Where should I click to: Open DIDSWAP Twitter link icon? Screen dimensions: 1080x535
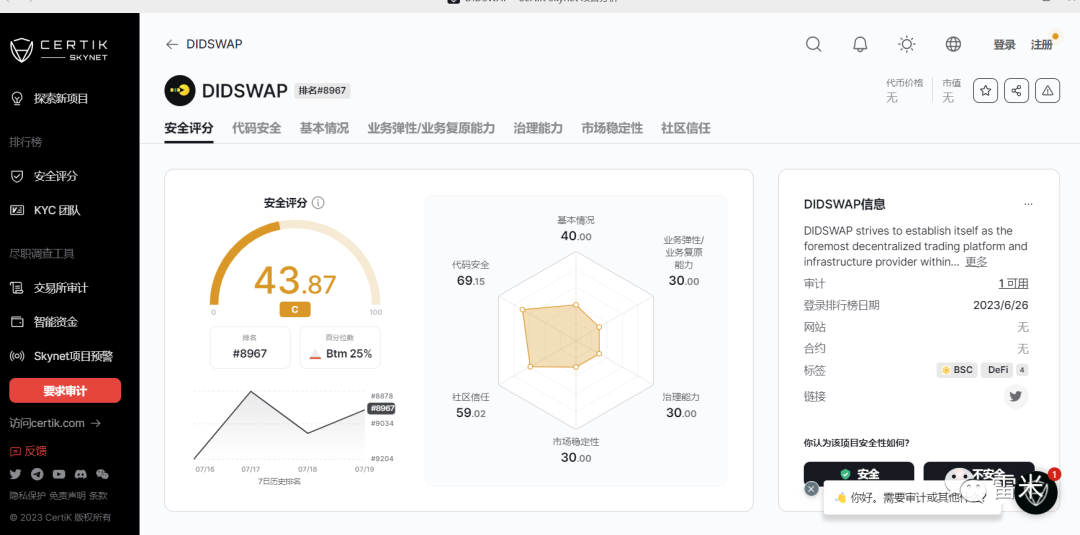point(1015,397)
